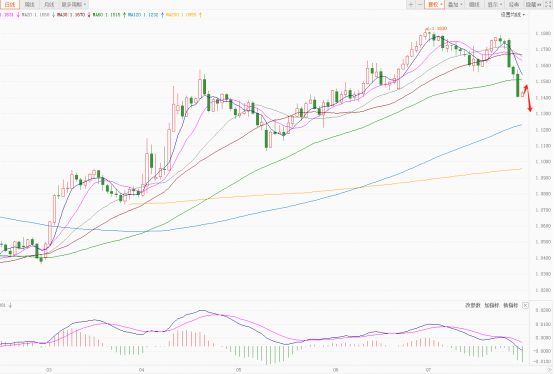Zoom out the chart with minus icon
Screen dimensions: 554x374
(420, 5)
